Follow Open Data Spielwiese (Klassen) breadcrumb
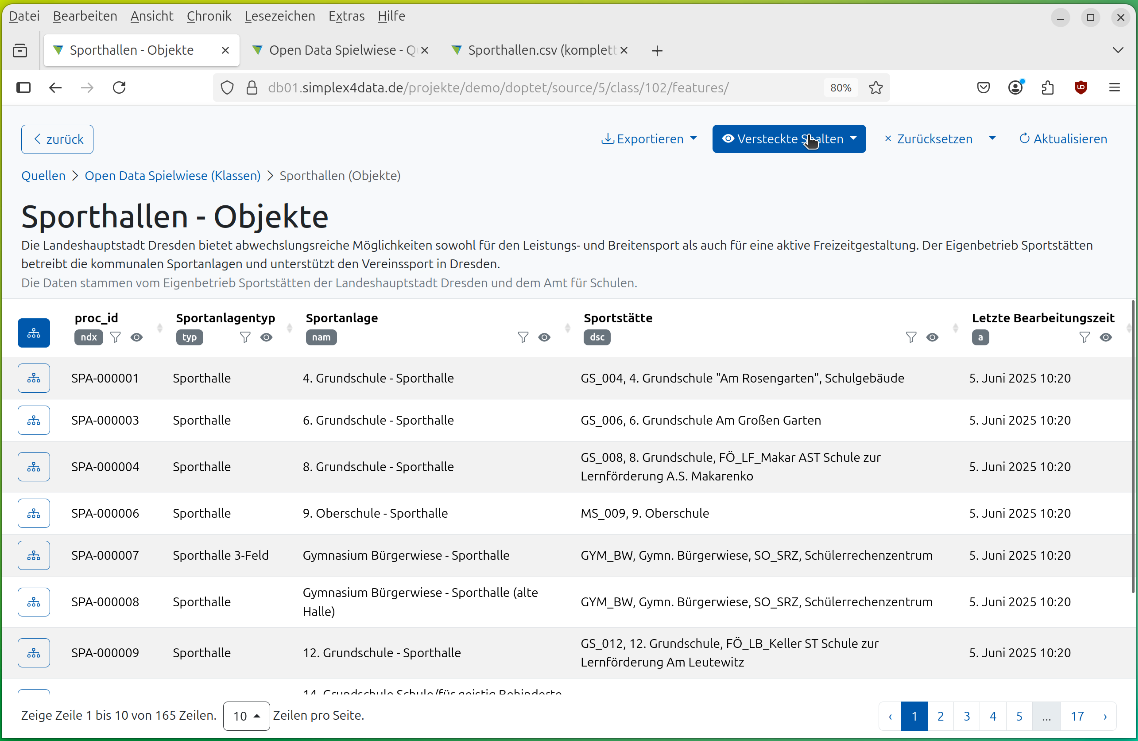The height and width of the screenshot is (741, 1138). pos(173,176)
